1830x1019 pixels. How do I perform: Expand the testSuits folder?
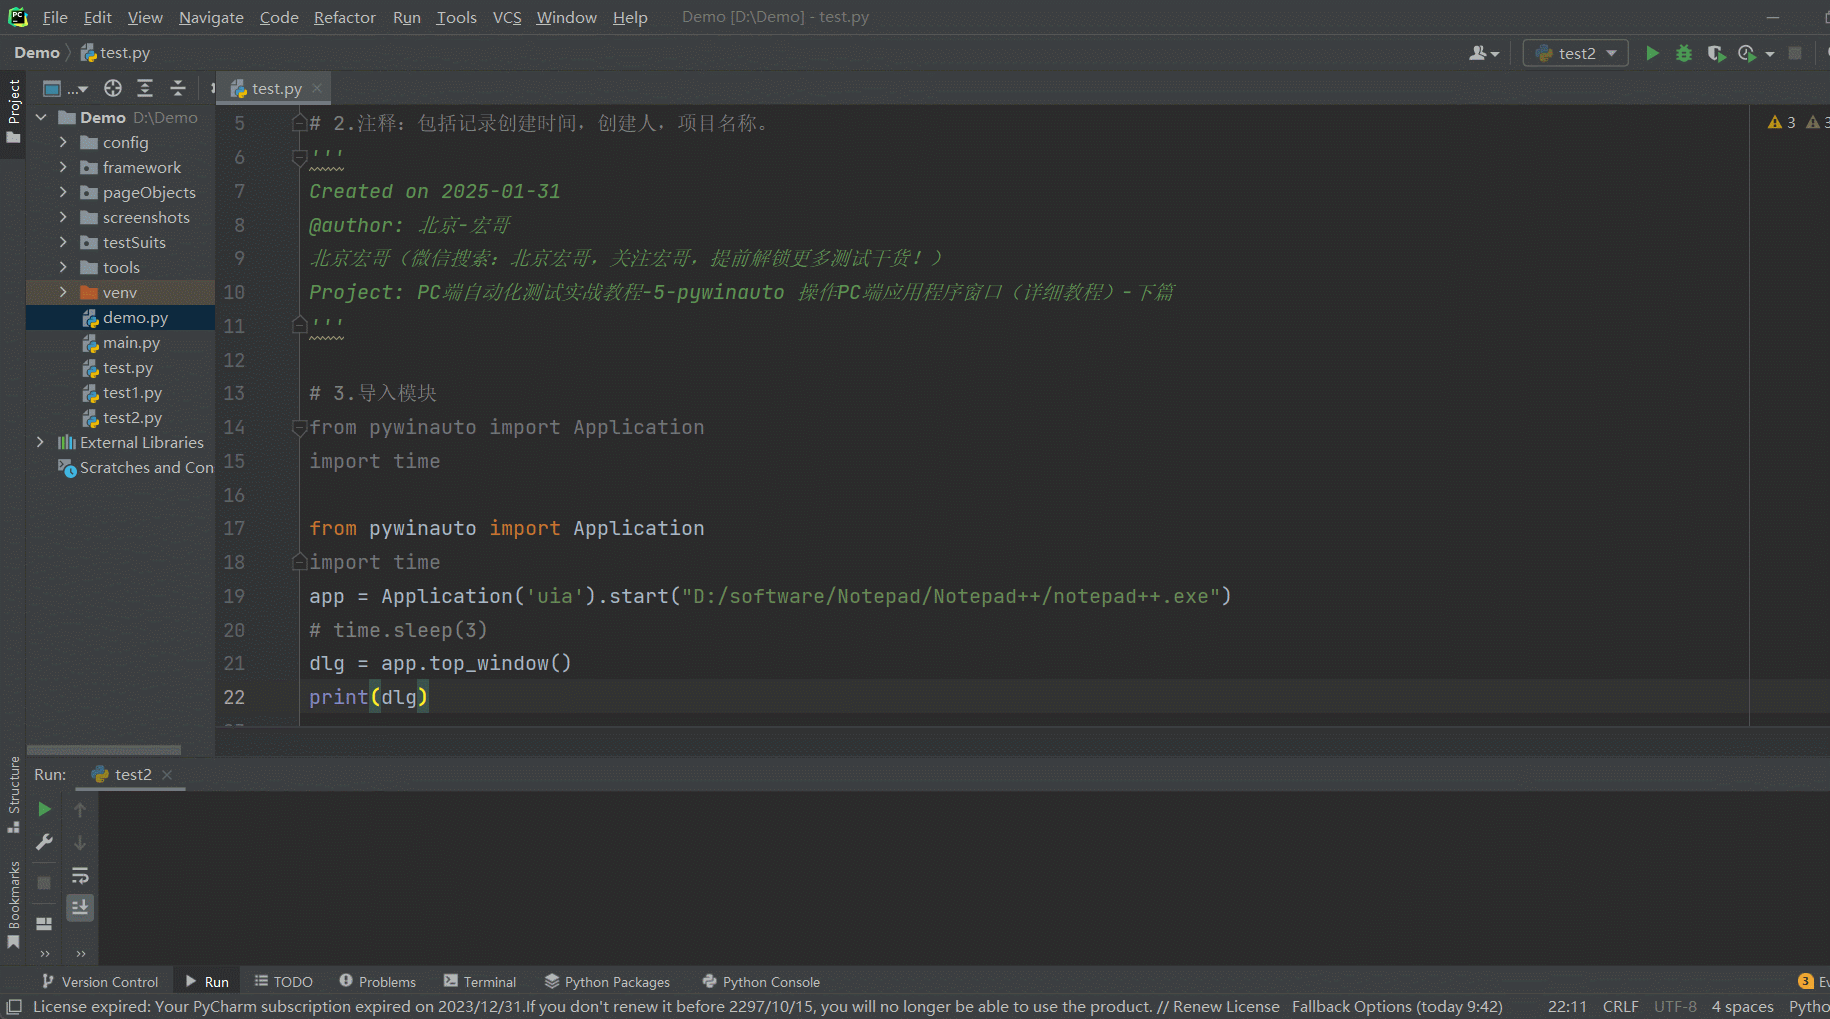tap(63, 242)
